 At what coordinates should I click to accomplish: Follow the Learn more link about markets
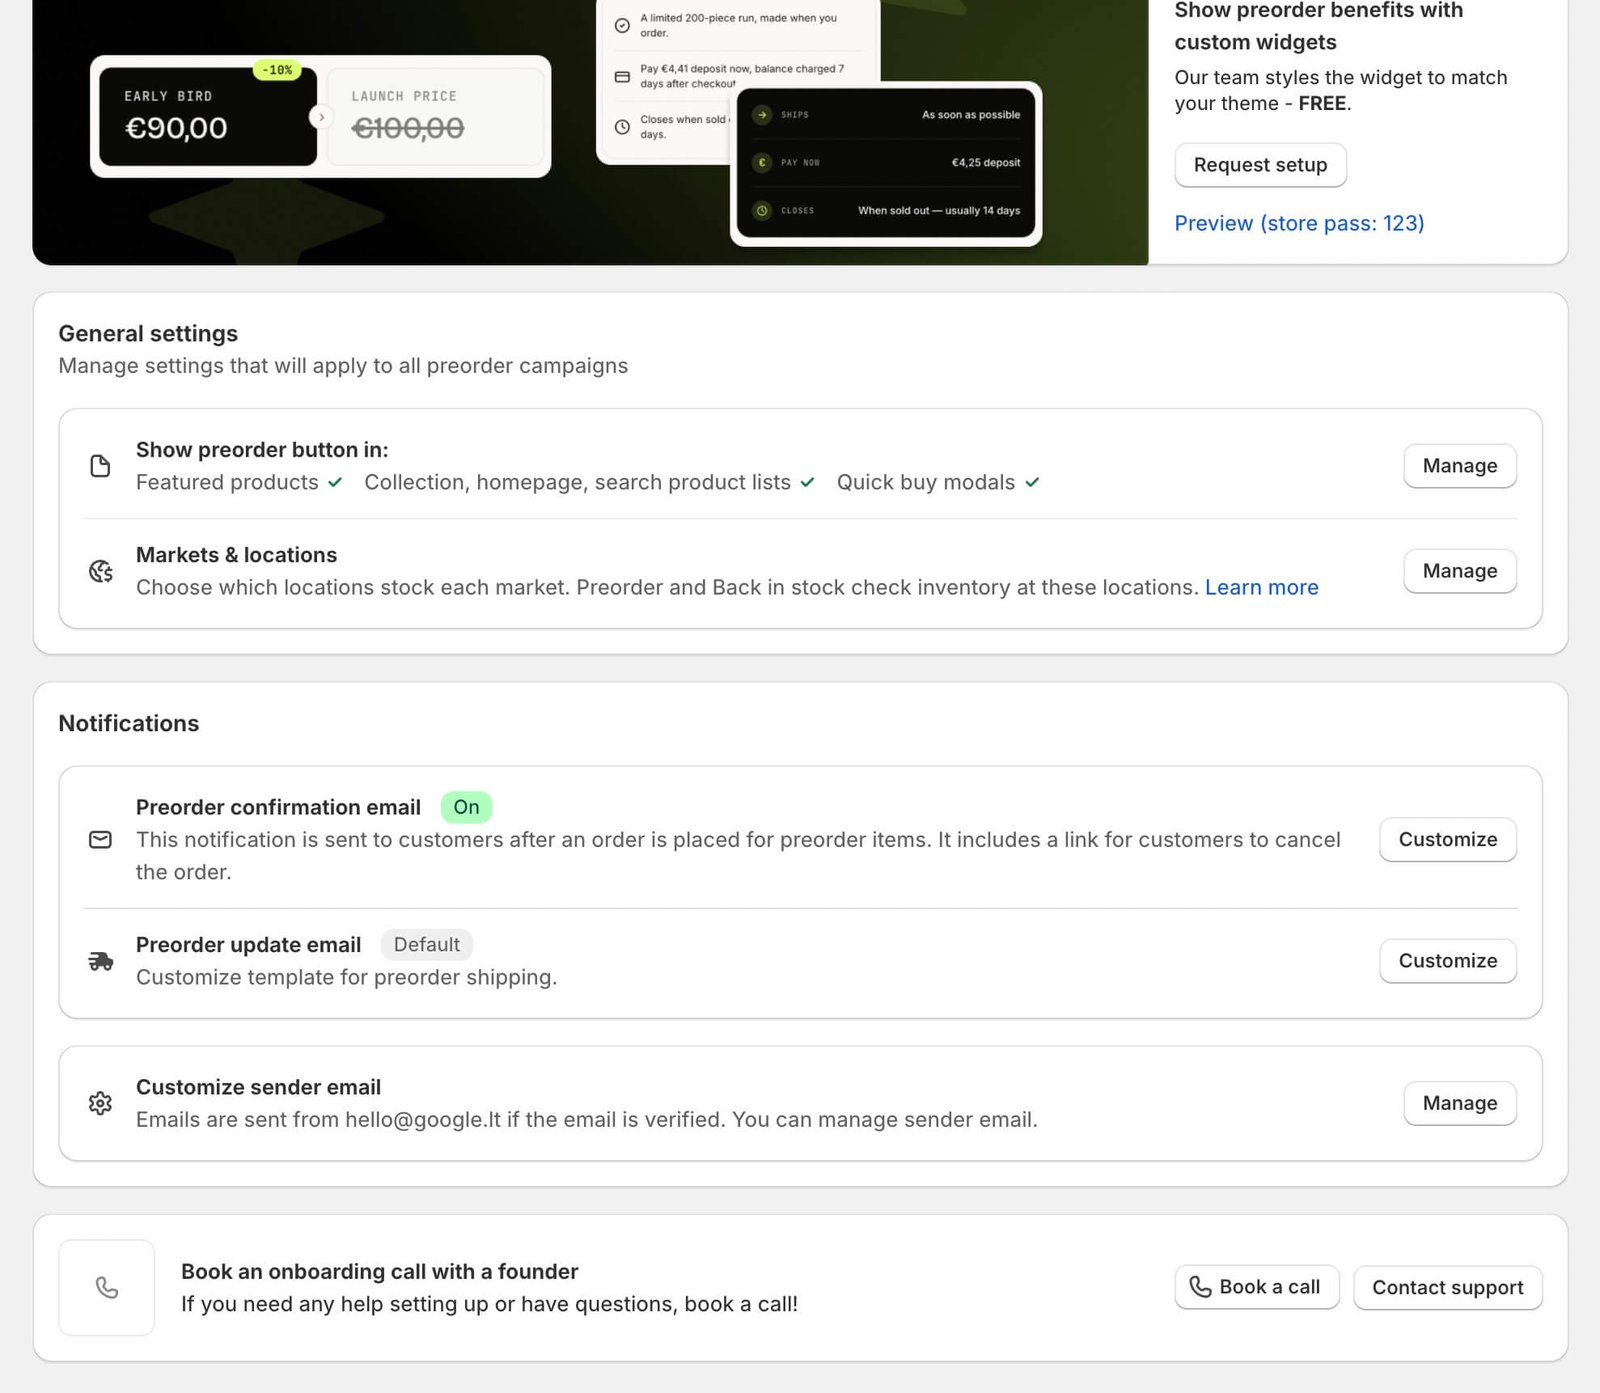coord(1261,587)
